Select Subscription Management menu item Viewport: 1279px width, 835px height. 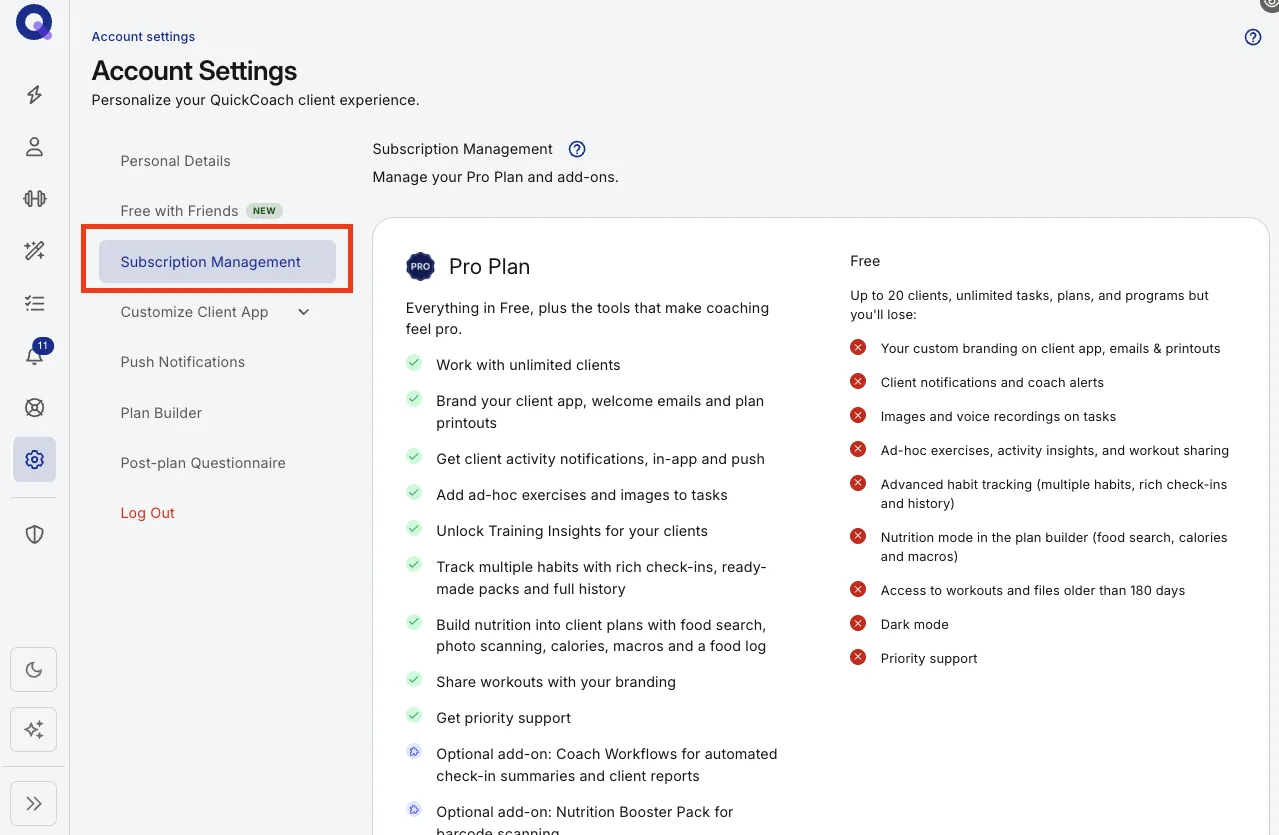click(217, 262)
